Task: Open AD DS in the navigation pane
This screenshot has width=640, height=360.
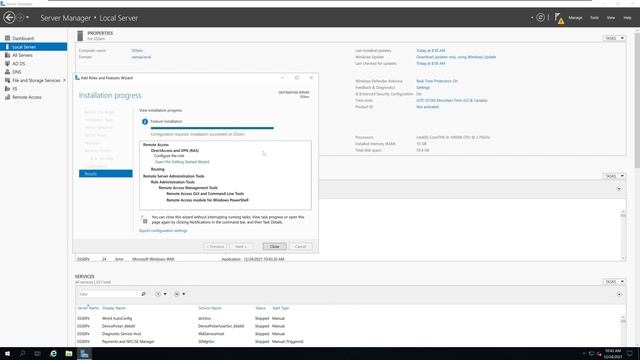Action: tap(19, 64)
